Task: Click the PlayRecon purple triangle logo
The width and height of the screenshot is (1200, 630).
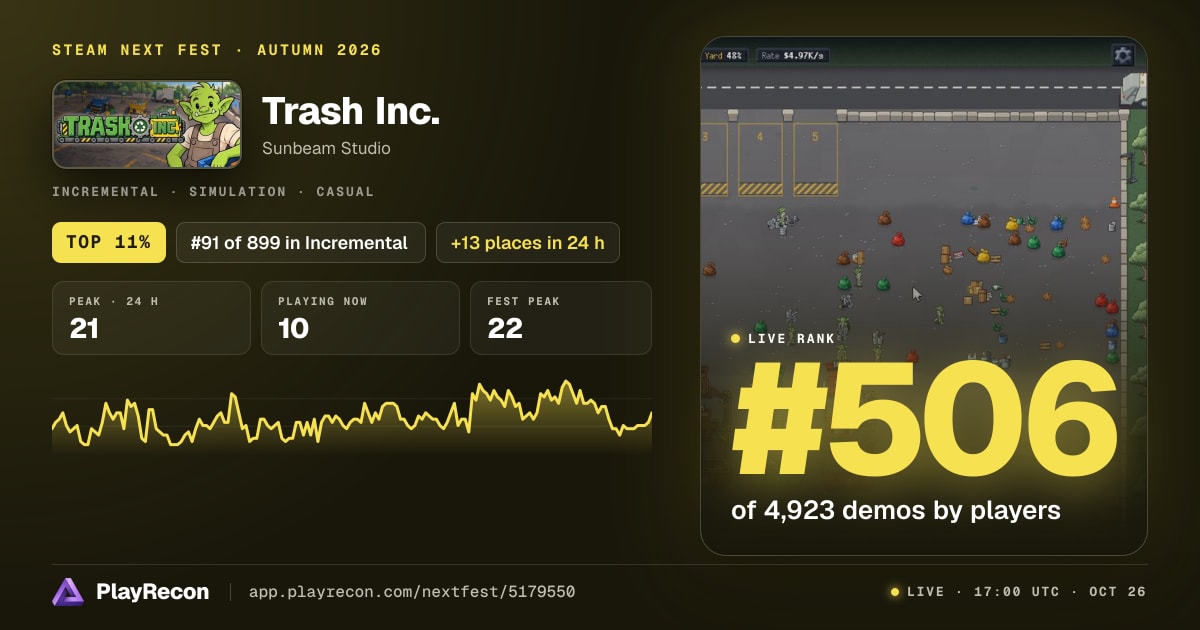Action: pyautogui.click(x=68, y=592)
